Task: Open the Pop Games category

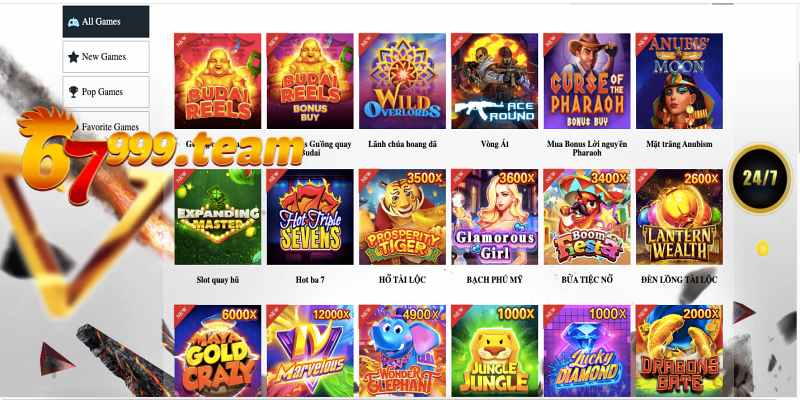Action: (106, 92)
